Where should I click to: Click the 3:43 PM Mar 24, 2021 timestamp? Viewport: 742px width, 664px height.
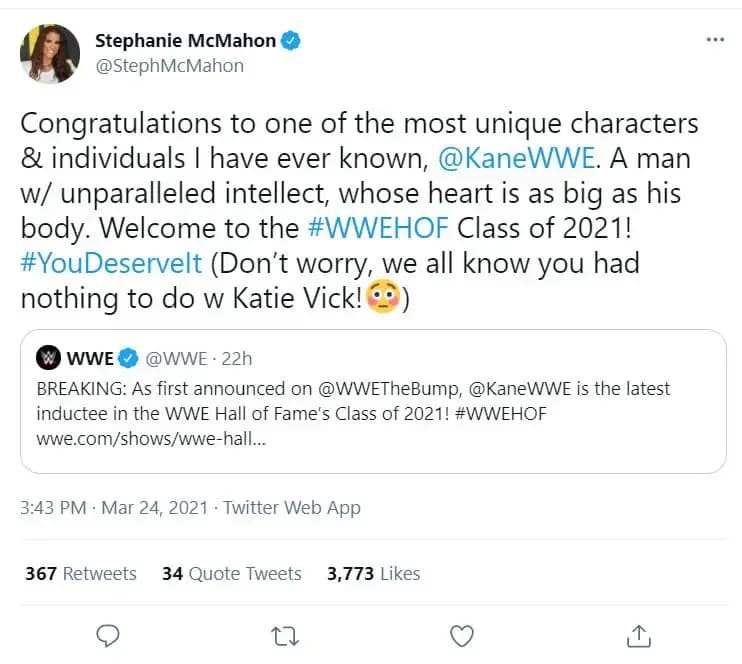[114, 508]
